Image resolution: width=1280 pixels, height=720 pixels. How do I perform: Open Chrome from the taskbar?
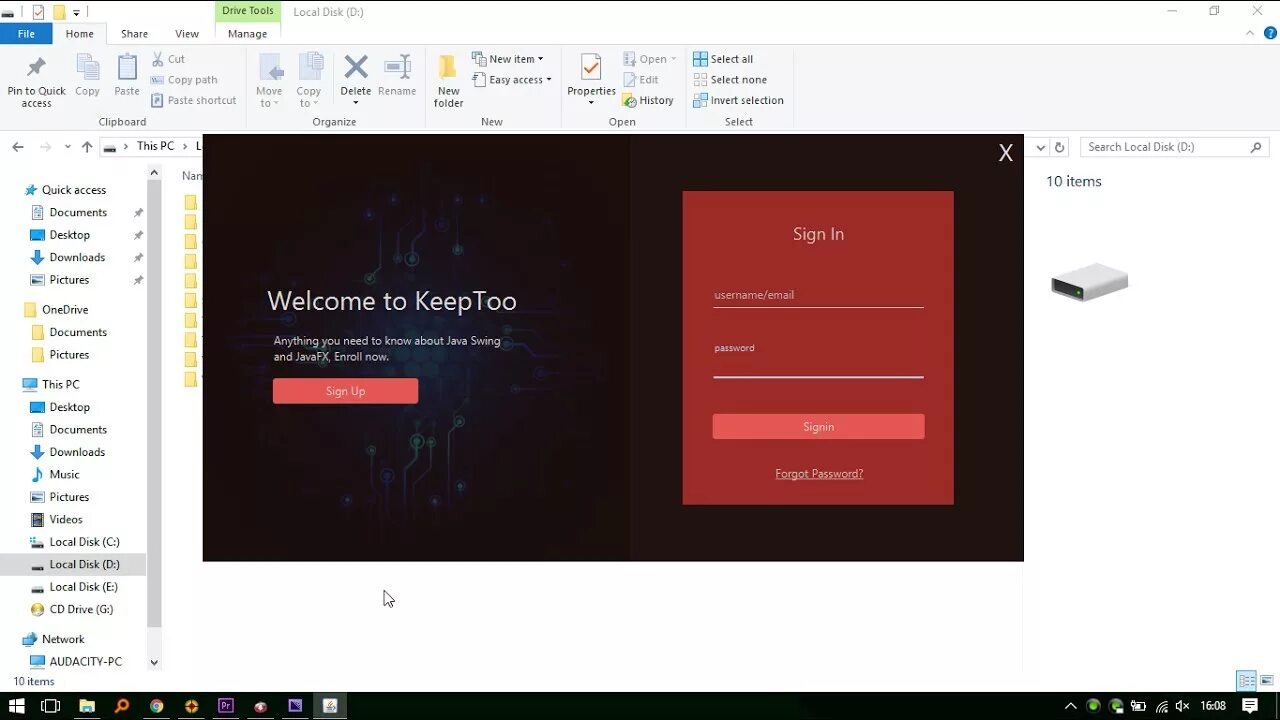click(157, 706)
